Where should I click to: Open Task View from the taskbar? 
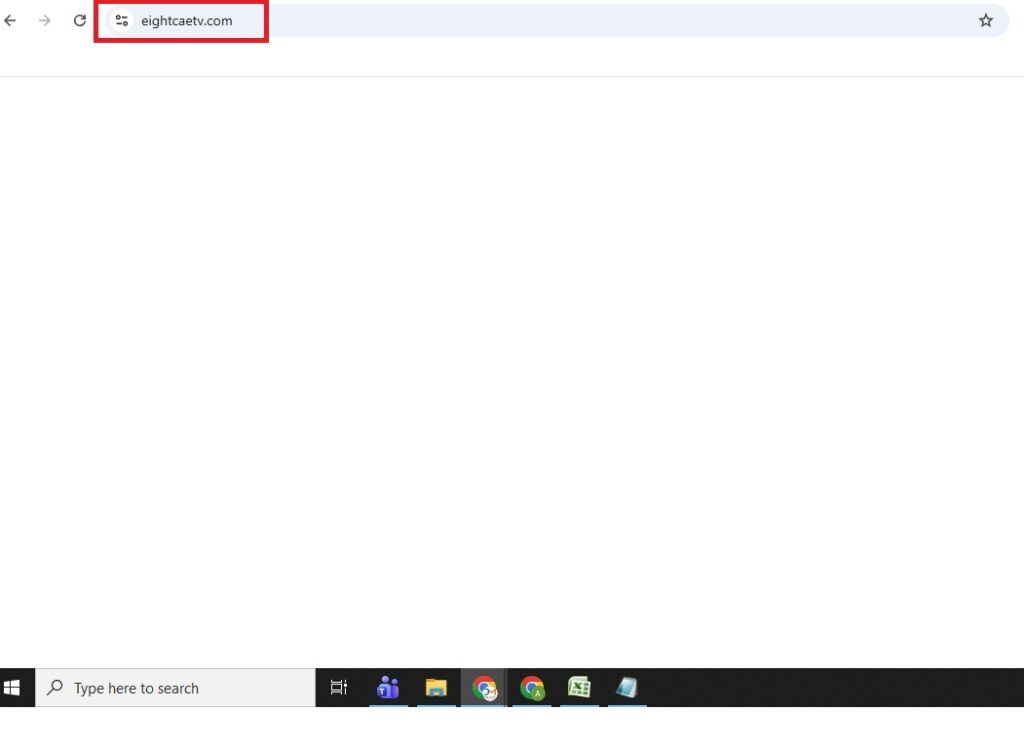tap(339, 688)
